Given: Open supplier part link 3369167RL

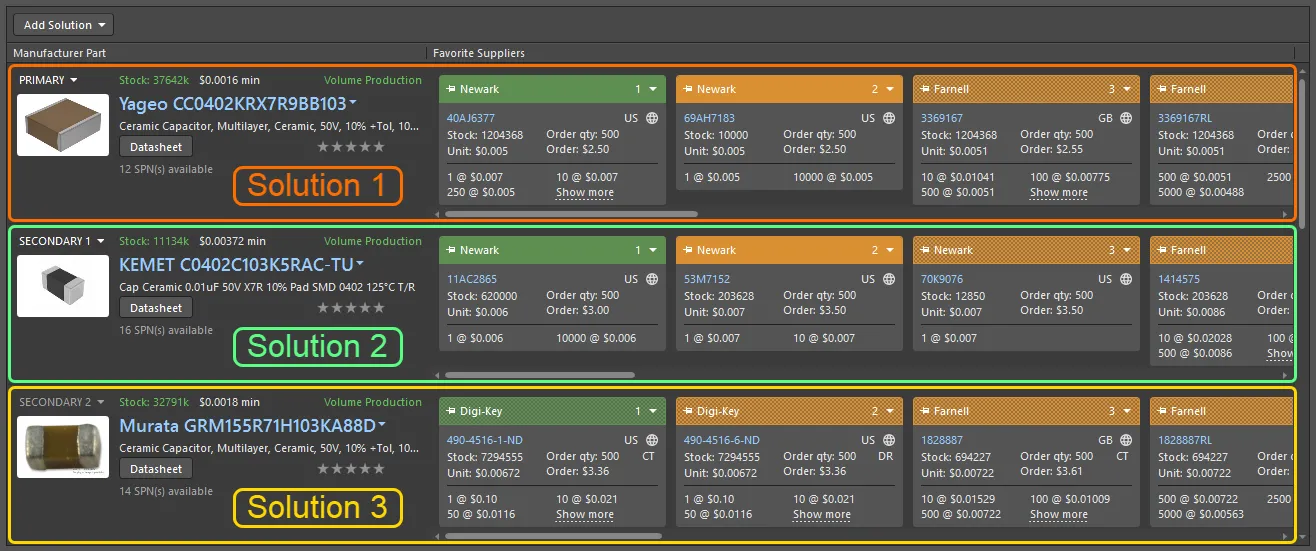Looking at the screenshot, I should click(1184, 118).
